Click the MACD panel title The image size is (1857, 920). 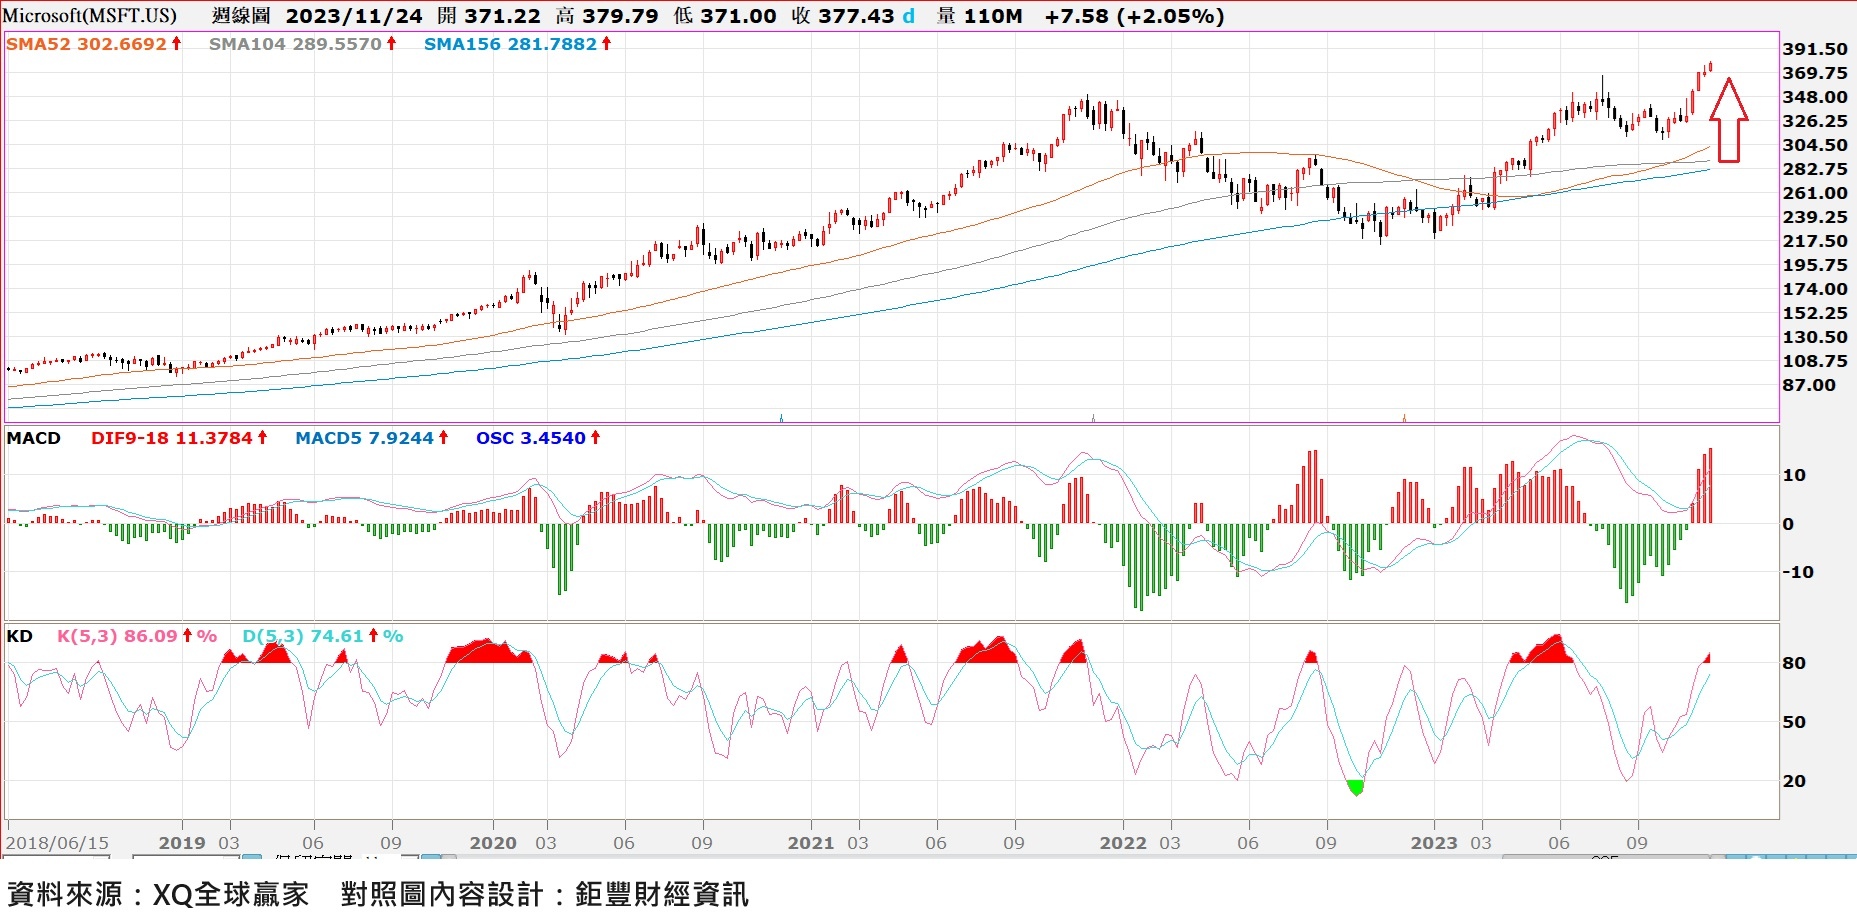point(33,438)
